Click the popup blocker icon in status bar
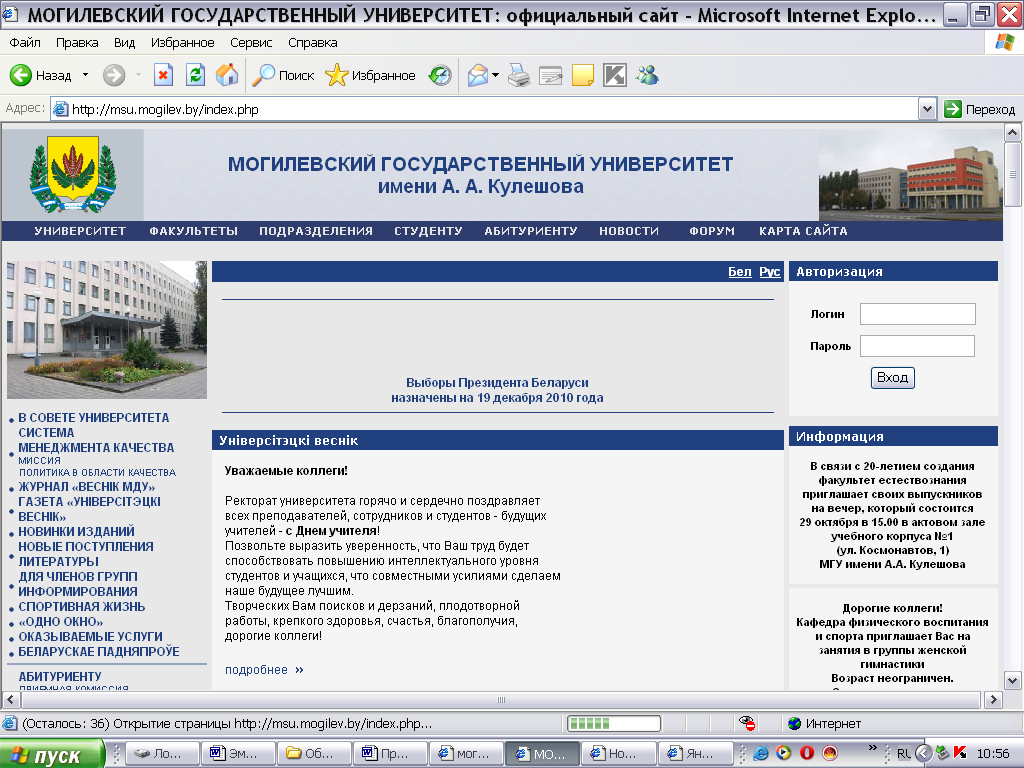The height and width of the screenshot is (768, 1024). tap(746, 723)
